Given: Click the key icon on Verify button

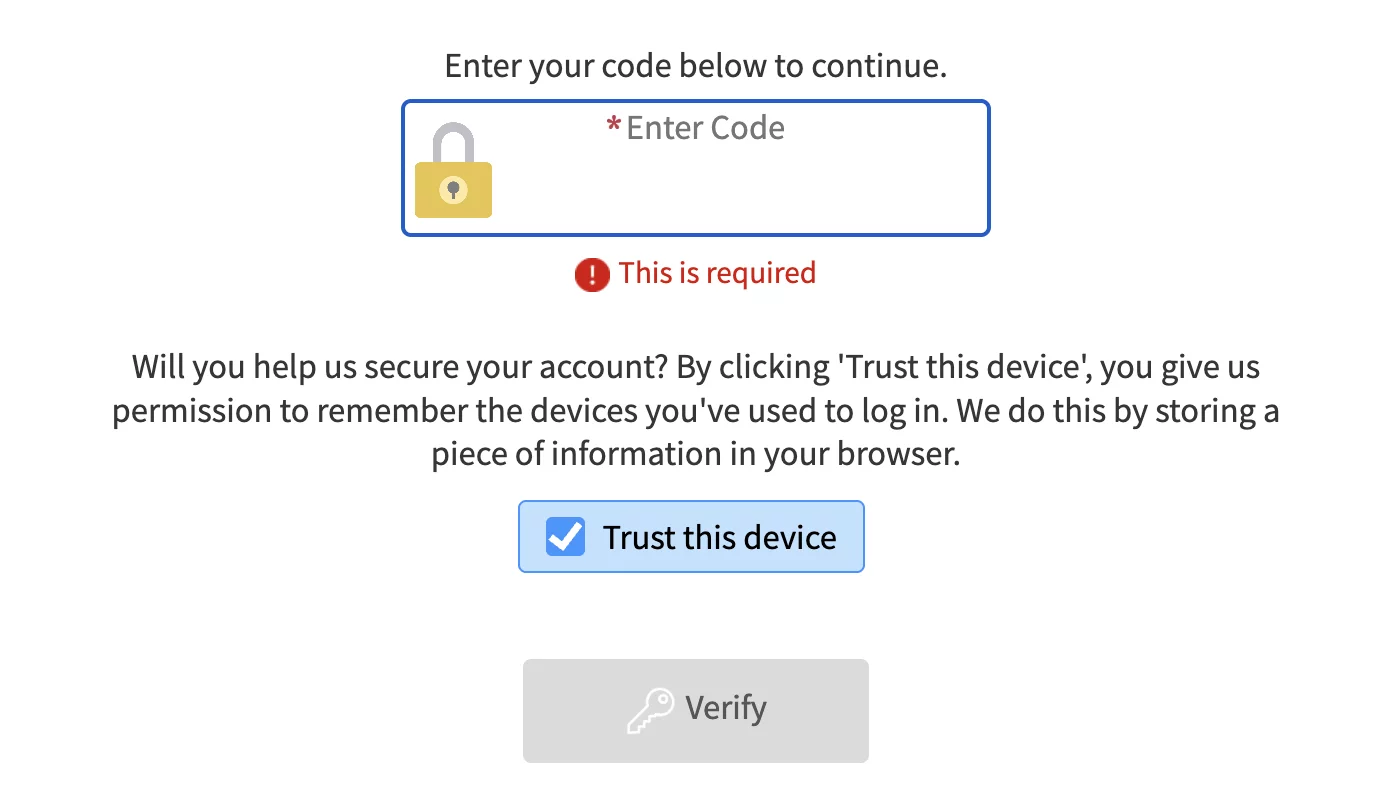Looking at the screenshot, I should pos(650,711).
